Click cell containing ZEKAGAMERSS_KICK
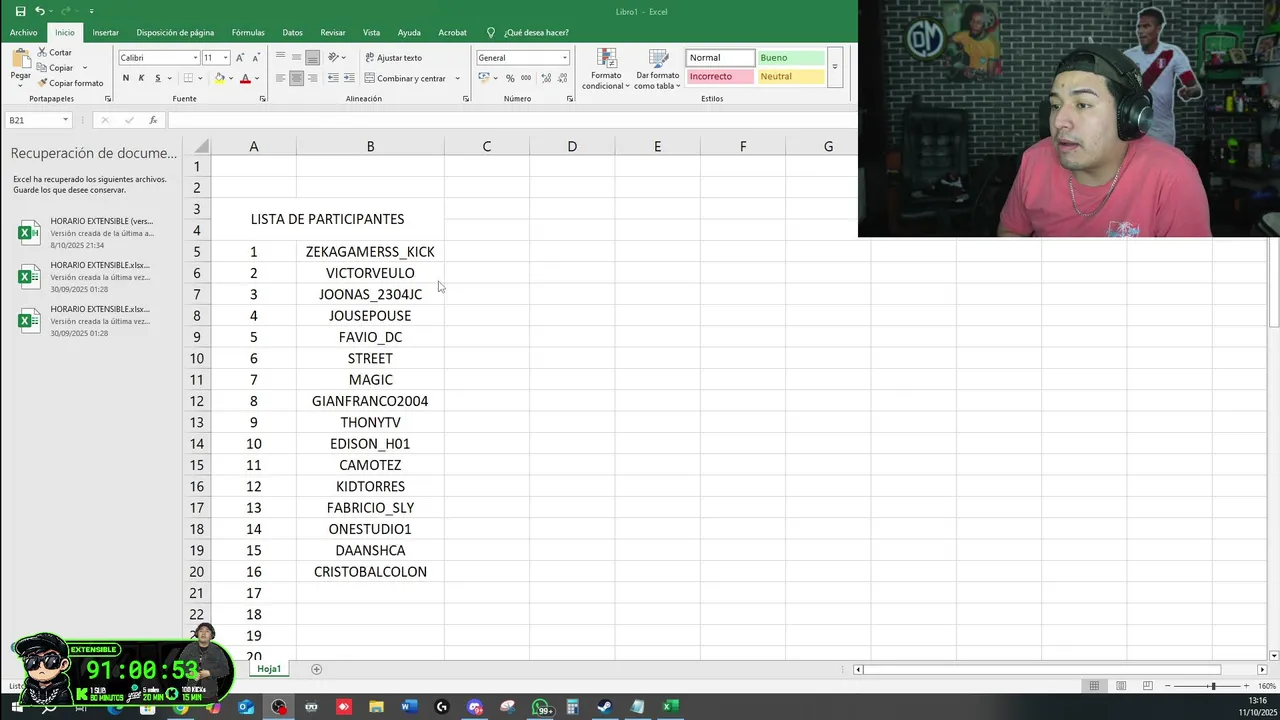 [x=370, y=252]
